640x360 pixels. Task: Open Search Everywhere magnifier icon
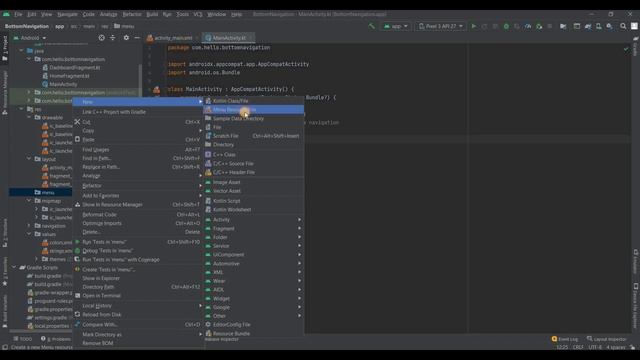[x=623, y=26]
